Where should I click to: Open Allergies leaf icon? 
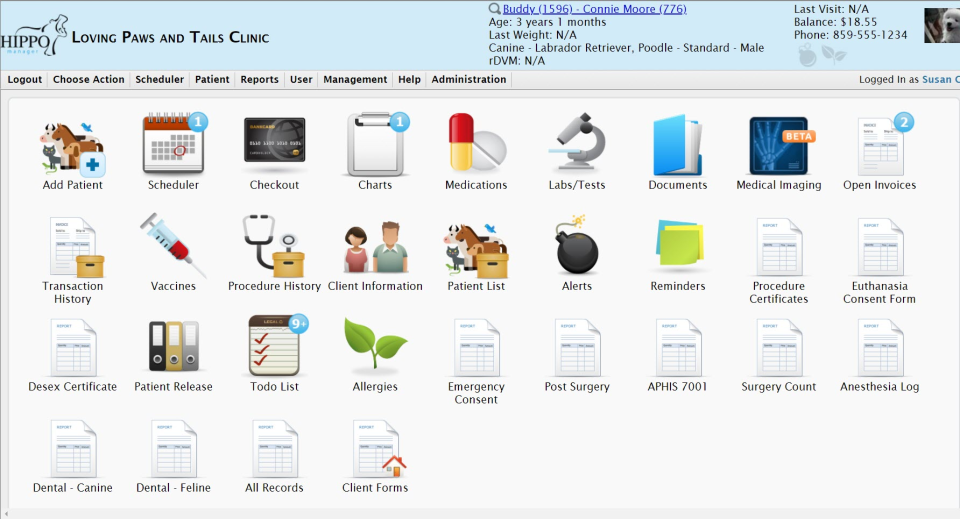click(375, 344)
